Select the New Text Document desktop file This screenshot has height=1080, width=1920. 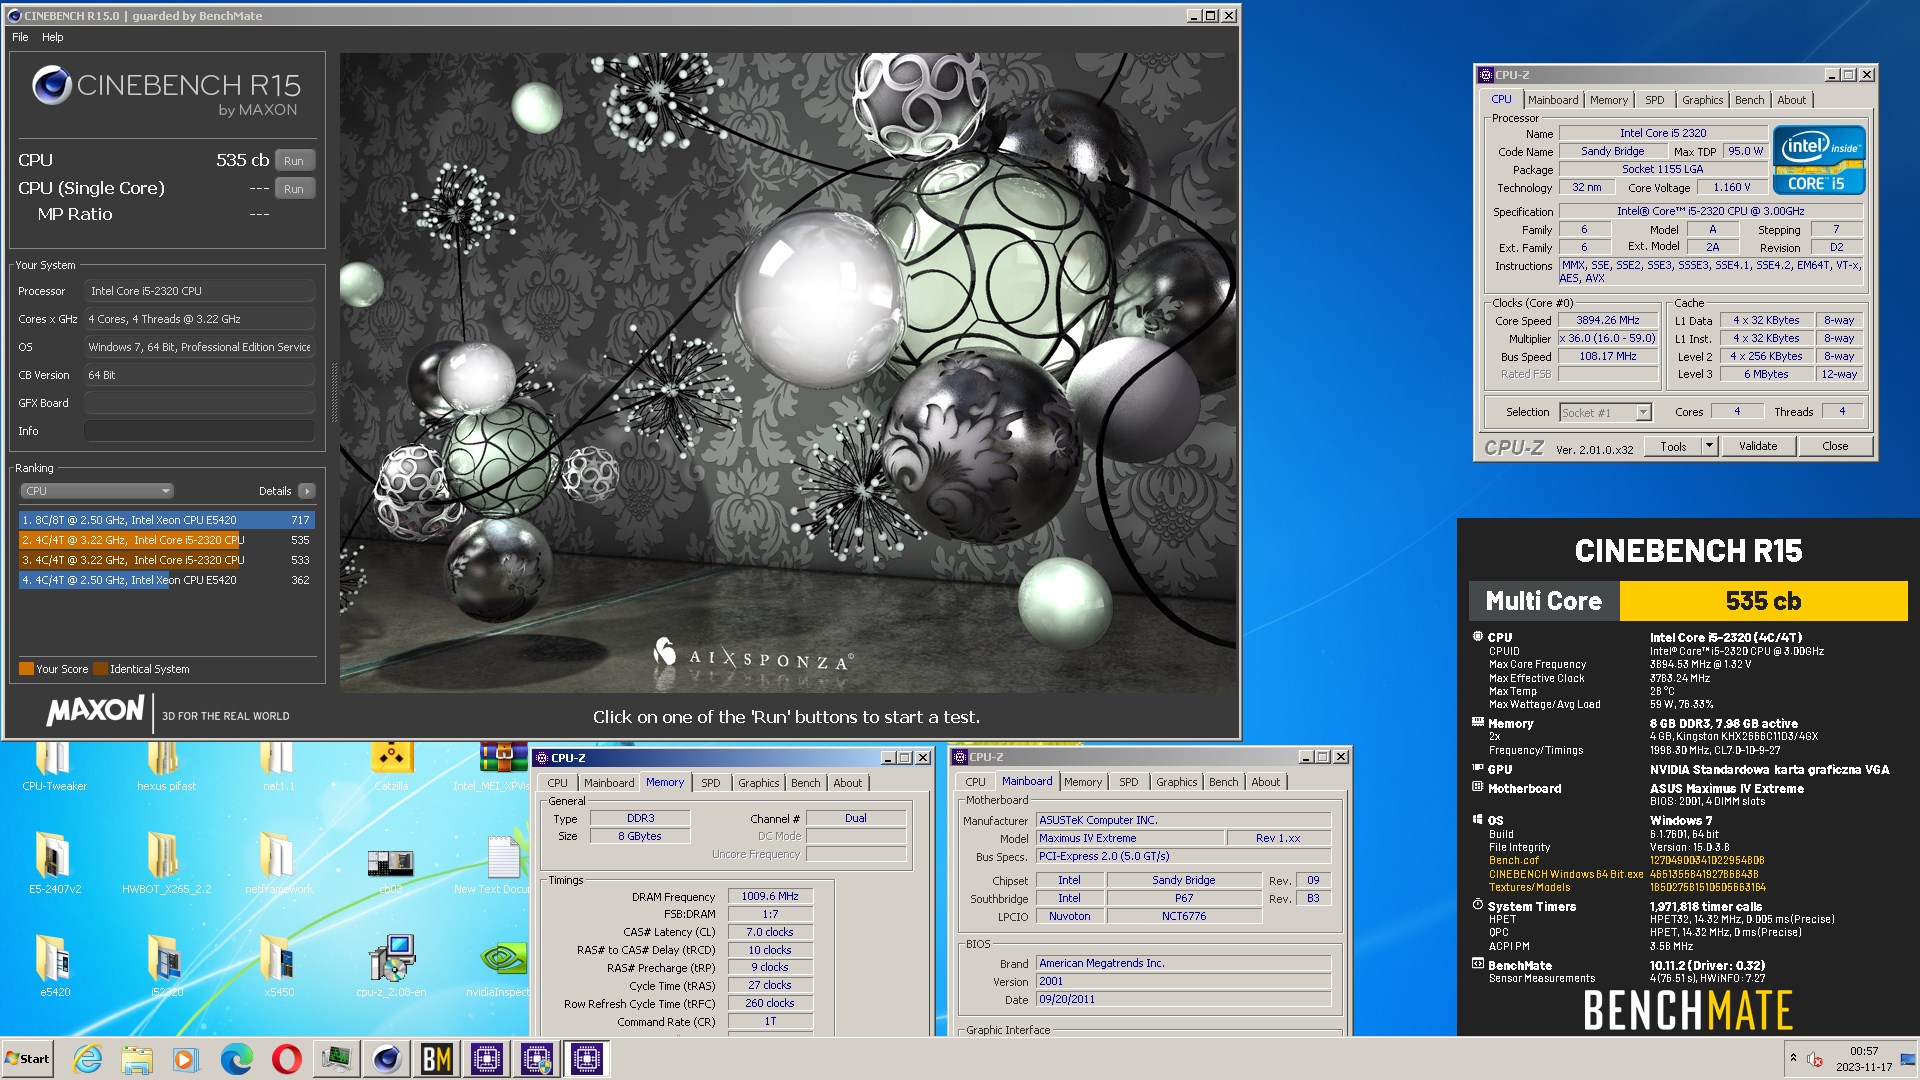[x=502, y=864]
